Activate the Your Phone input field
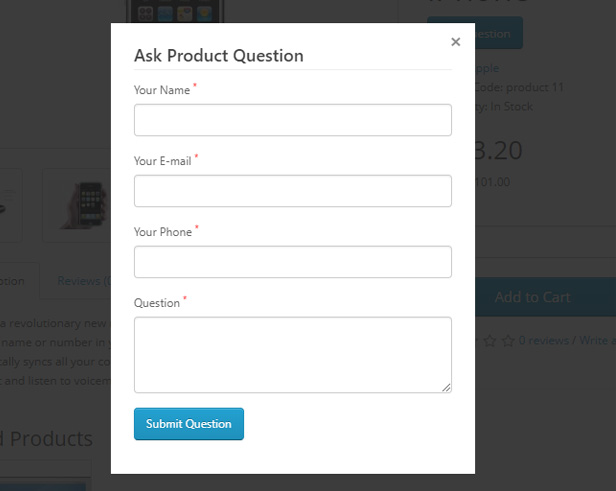Screen dimensions: 616x491 (x=293, y=262)
